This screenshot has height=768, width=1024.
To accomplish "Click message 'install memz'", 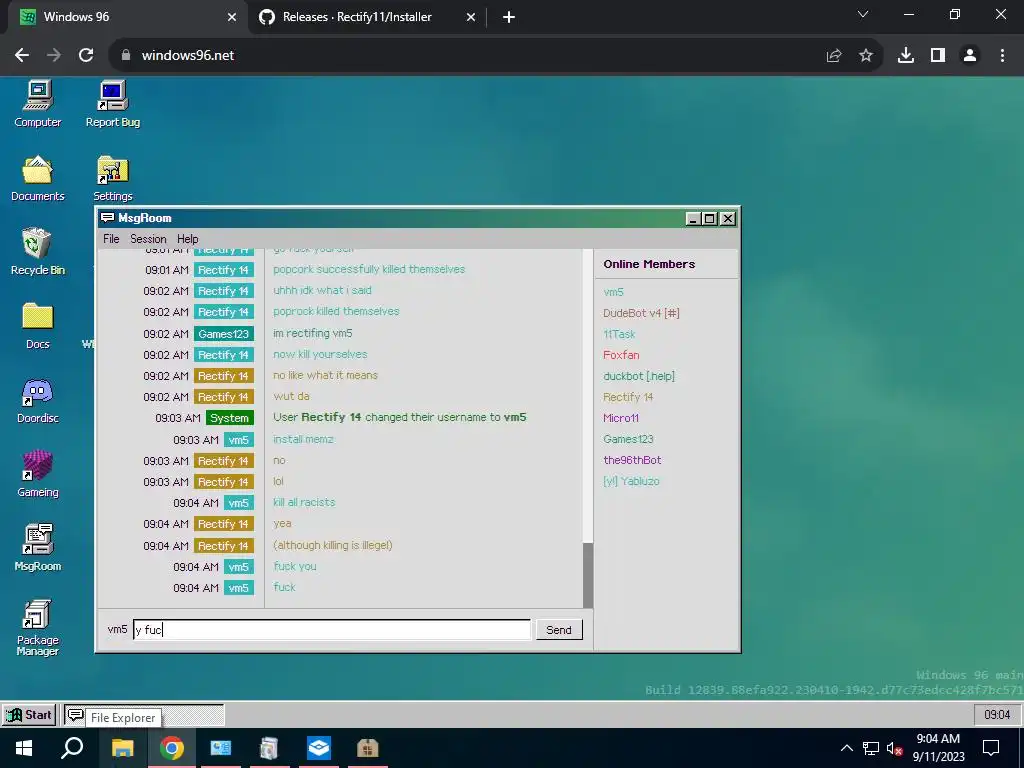I will click(303, 439).
